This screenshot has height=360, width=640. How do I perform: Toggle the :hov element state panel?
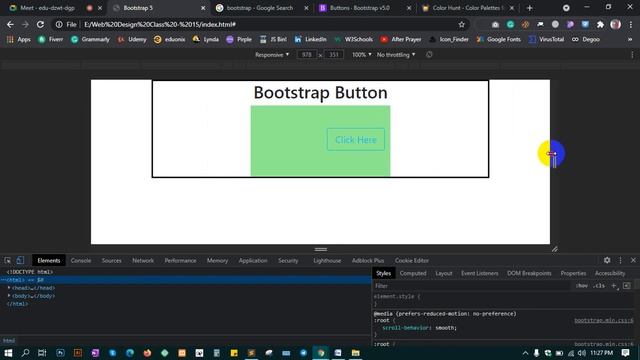582,286
